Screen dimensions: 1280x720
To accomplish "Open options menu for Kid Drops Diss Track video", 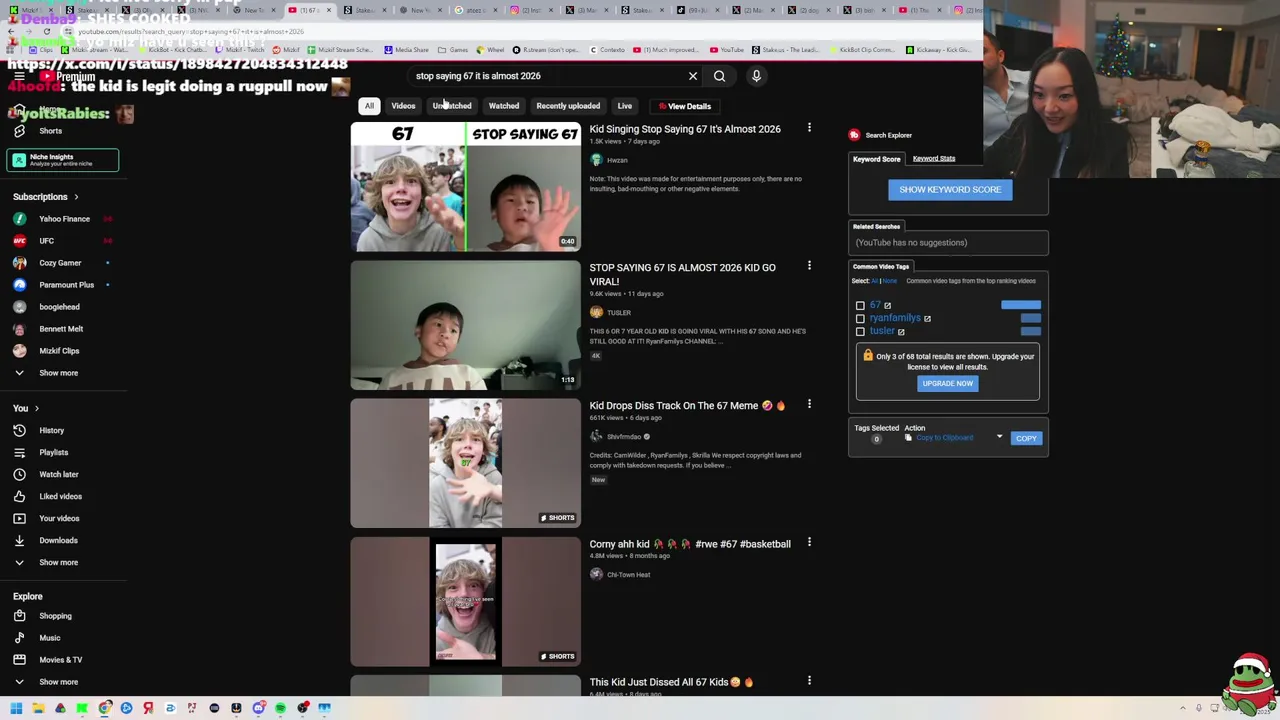I will (x=809, y=404).
